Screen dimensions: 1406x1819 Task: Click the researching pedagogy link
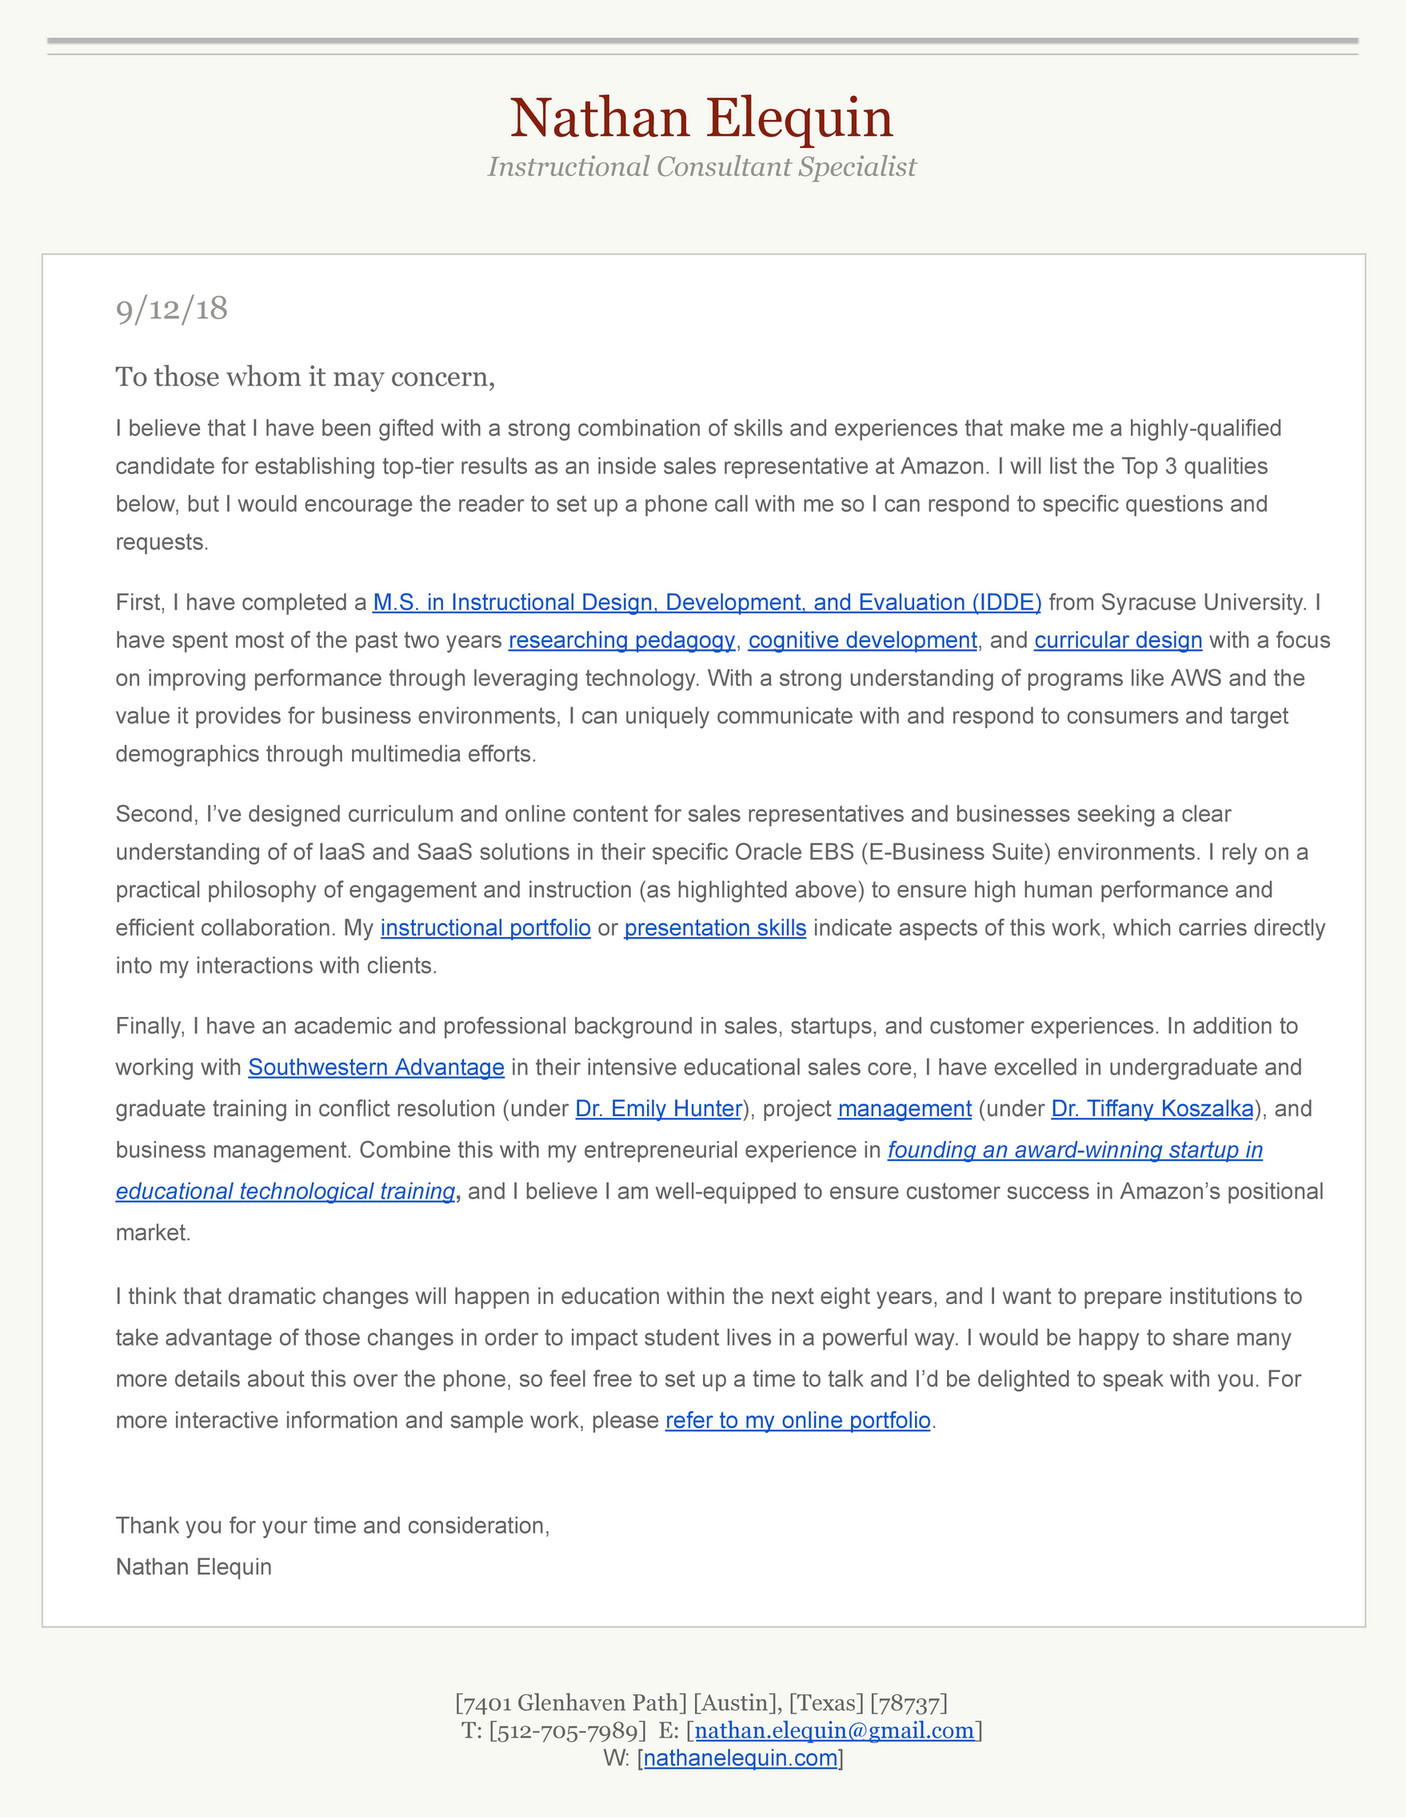coord(621,641)
